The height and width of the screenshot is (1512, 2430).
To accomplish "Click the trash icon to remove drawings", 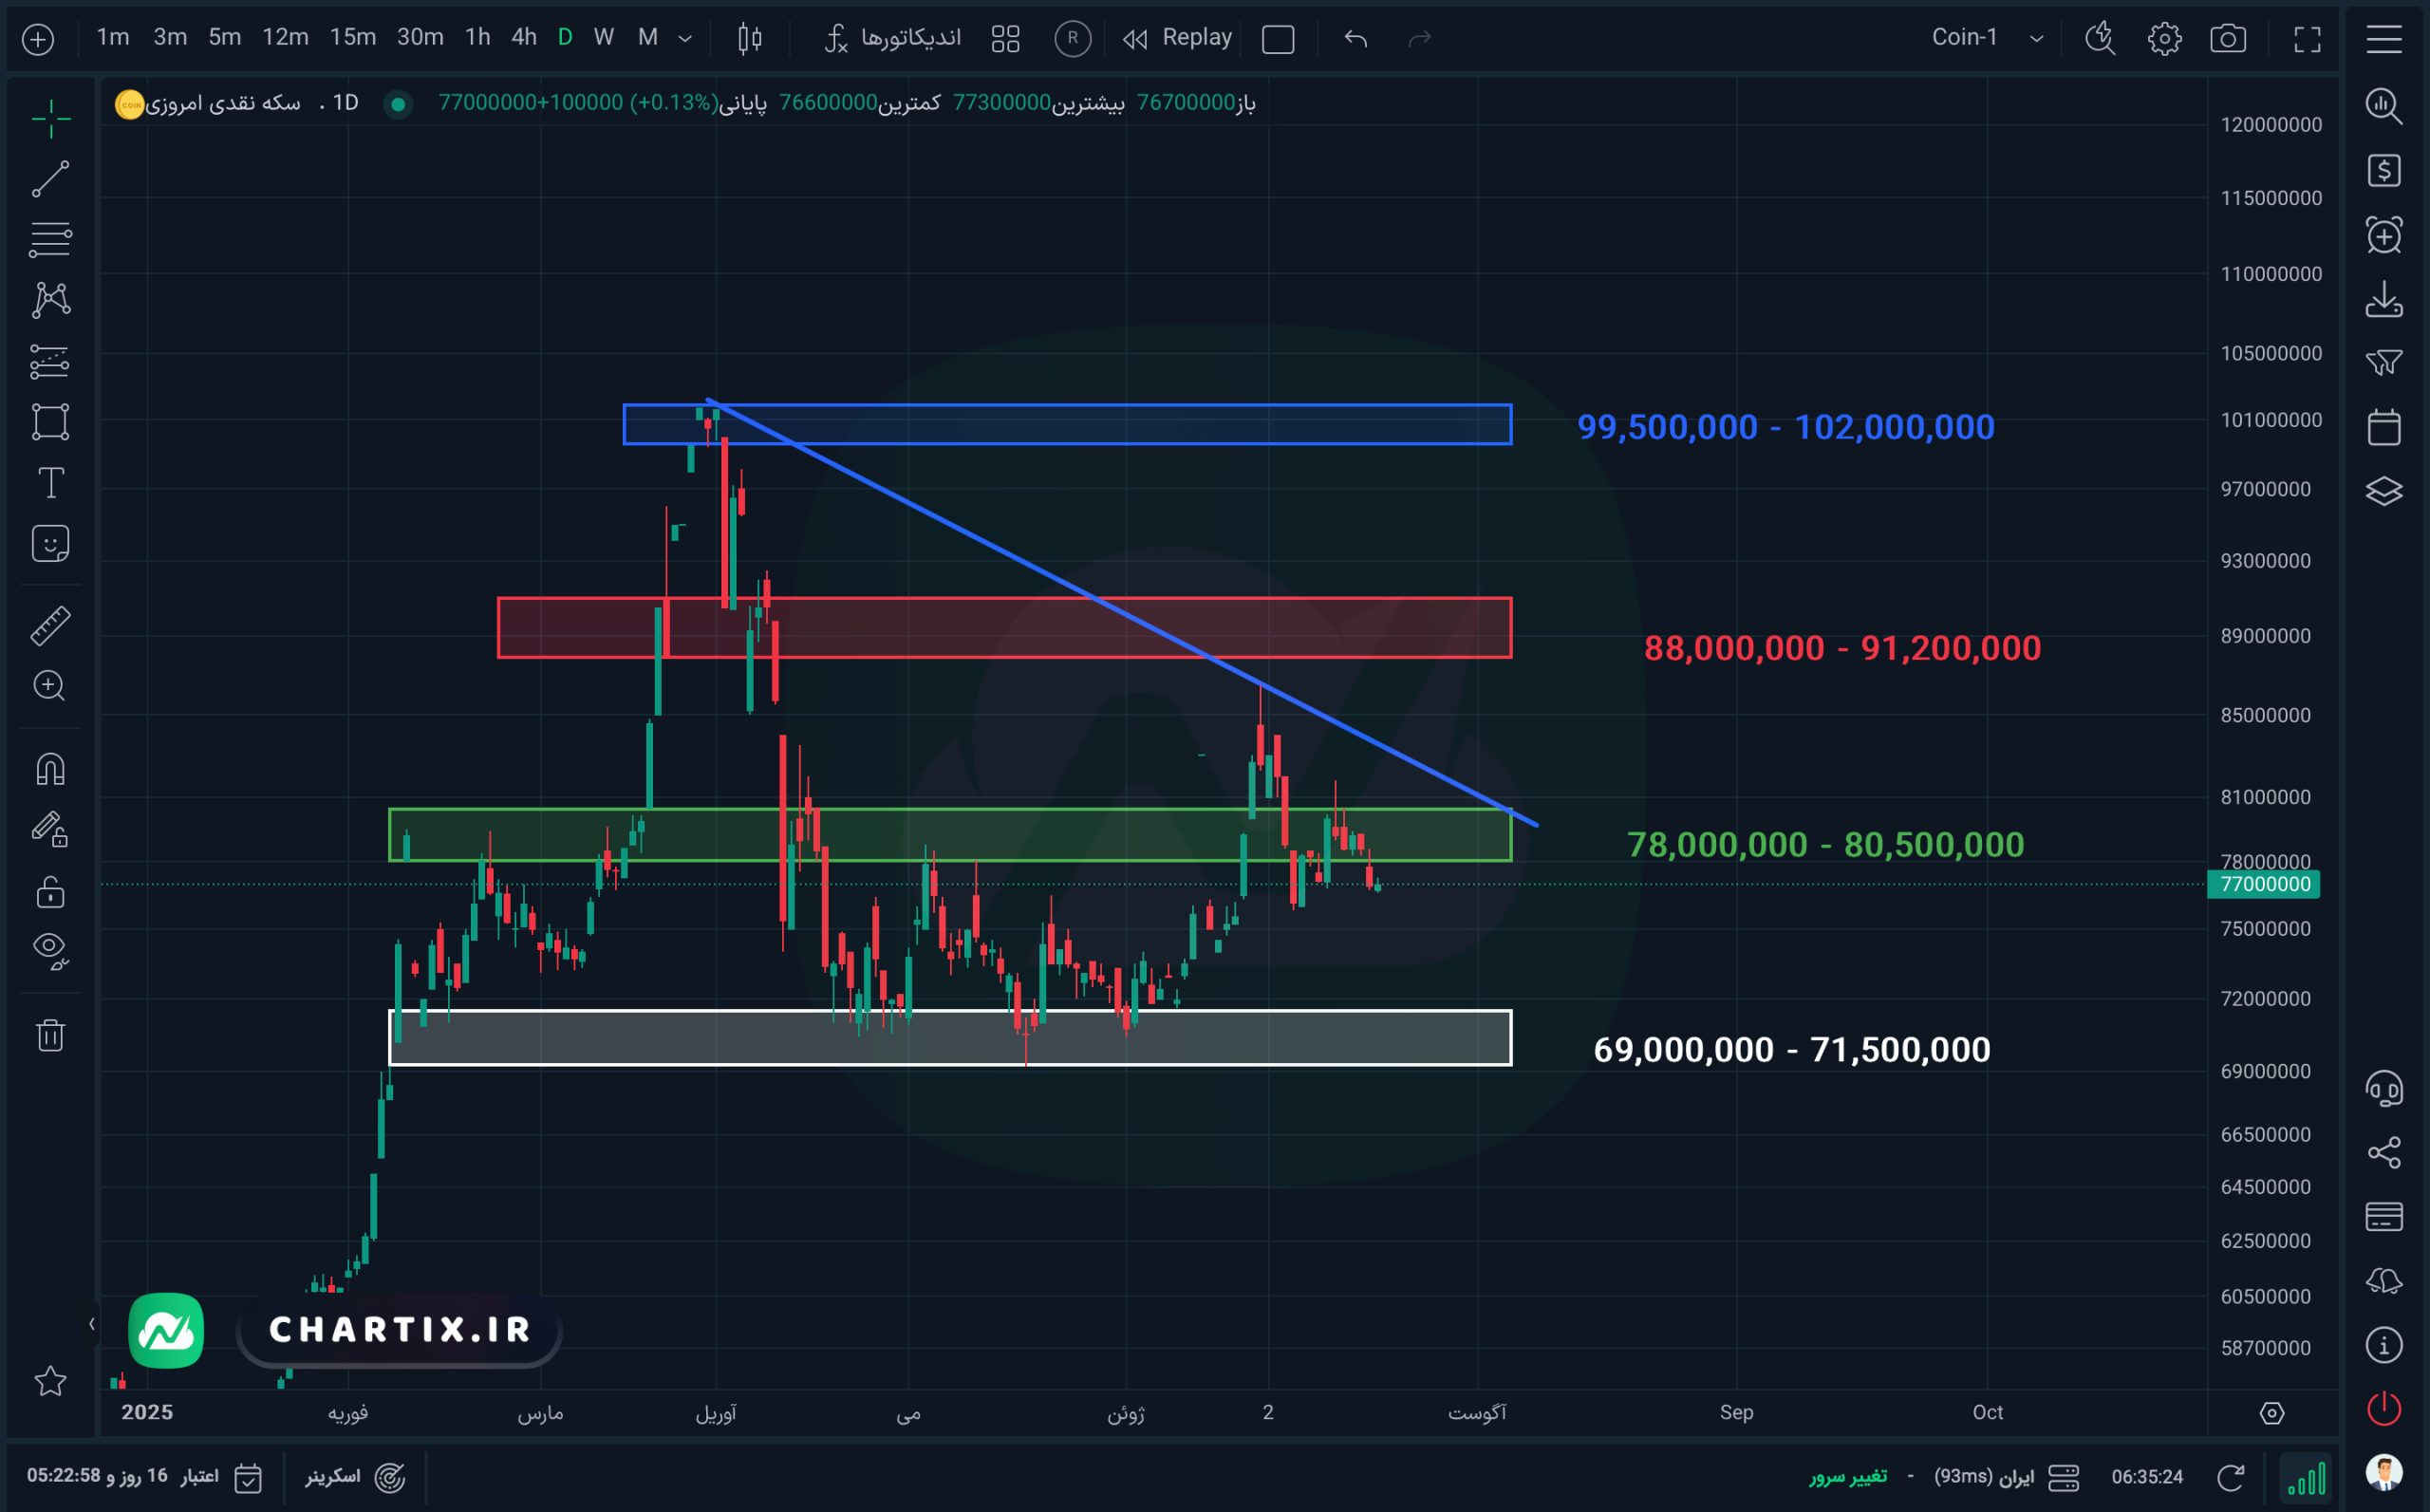I will pos(50,1034).
